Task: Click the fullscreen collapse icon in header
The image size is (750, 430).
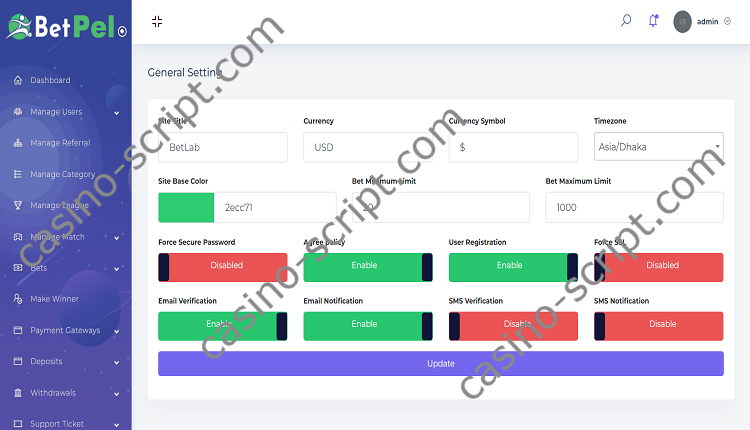Action: [157, 21]
